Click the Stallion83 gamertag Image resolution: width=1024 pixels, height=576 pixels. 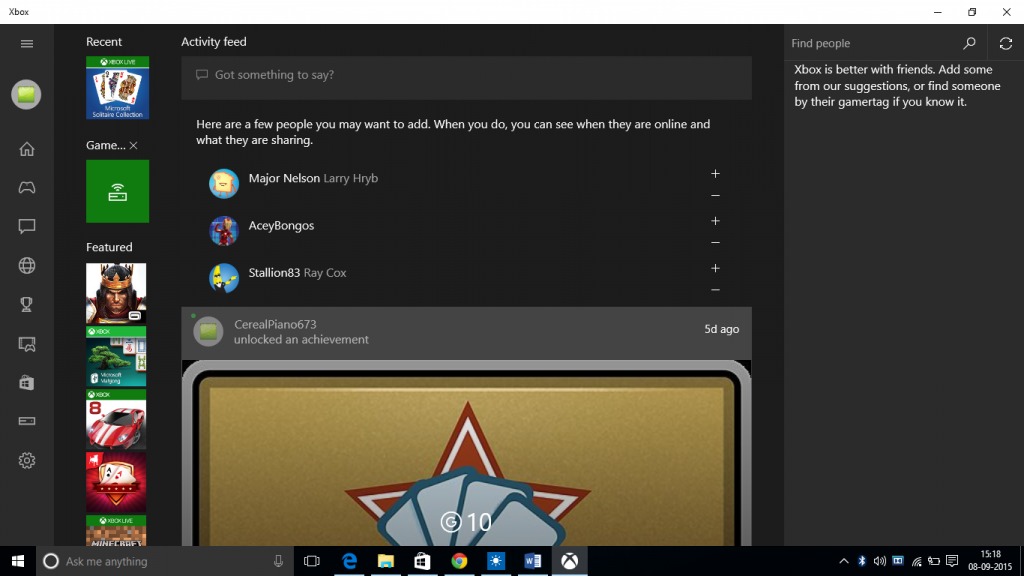(x=274, y=273)
